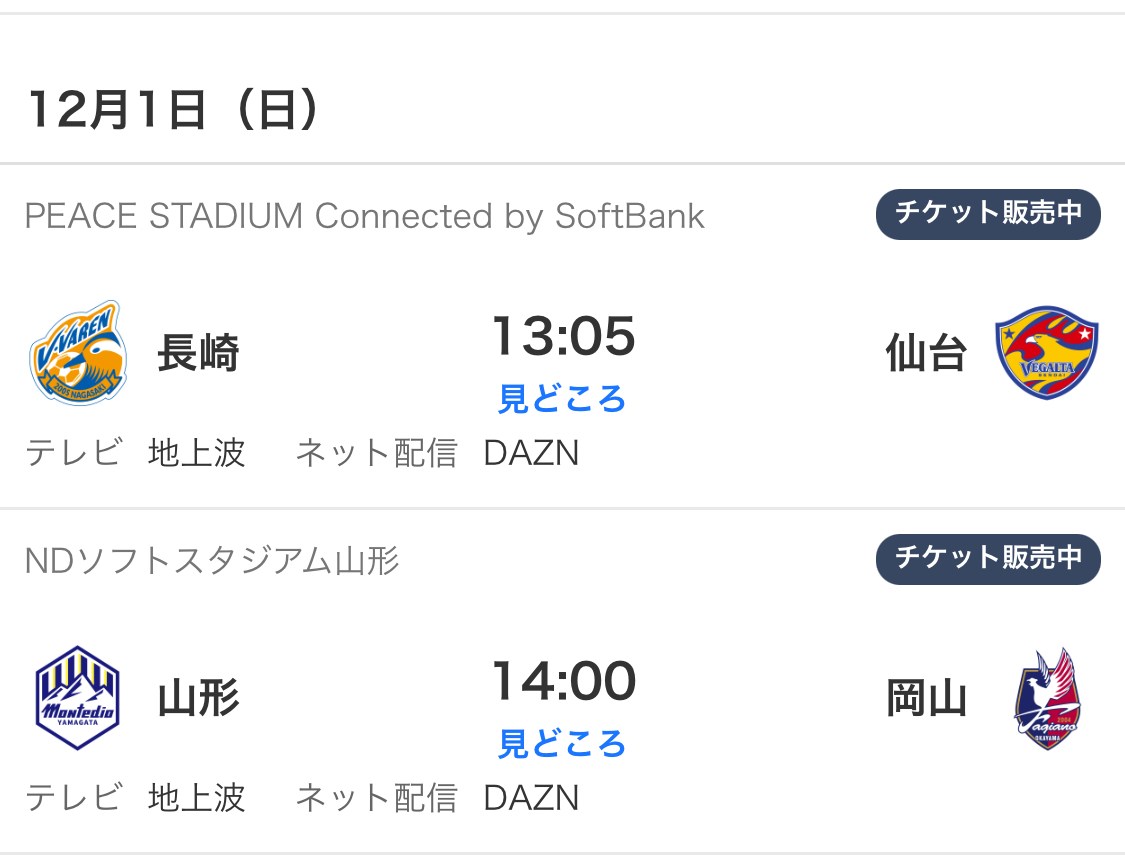Screen dimensions: 1125x855
Task: Open 見どころ link under the 13:05 kickoff
Action: [562, 399]
